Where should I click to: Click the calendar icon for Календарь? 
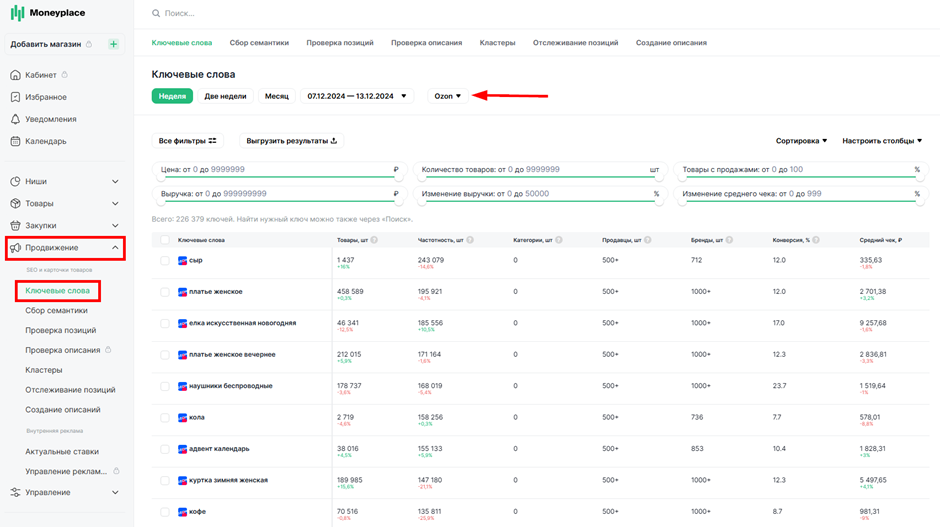16,141
